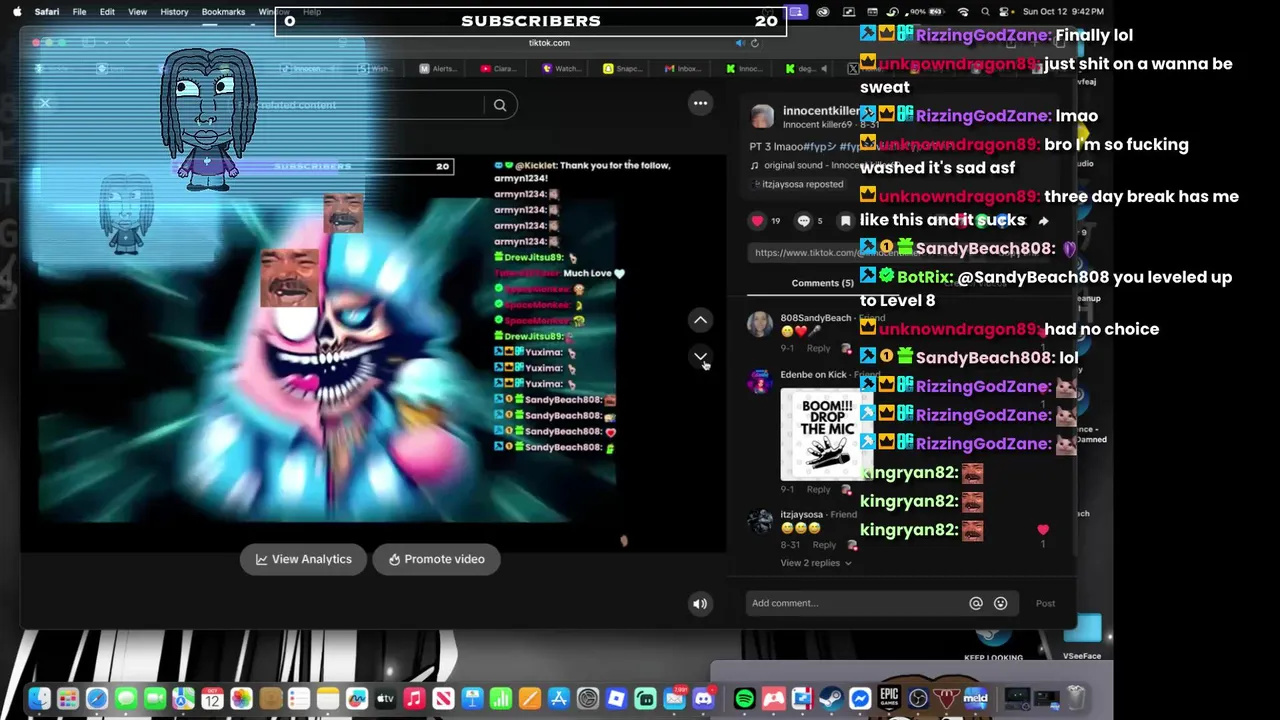Click the Post comment button
Viewport: 1280px width, 720px height.
pyautogui.click(x=1045, y=603)
